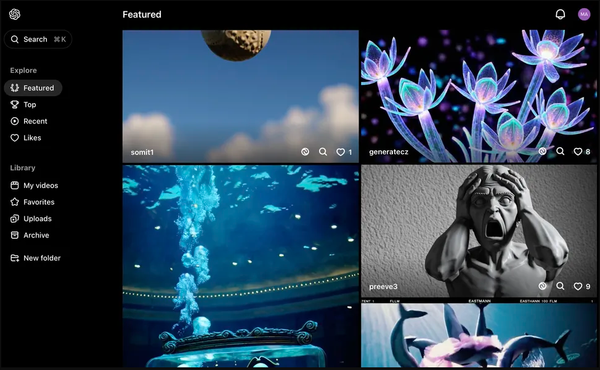Go to My videos library
600x370 pixels.
(x=34, y=186)
